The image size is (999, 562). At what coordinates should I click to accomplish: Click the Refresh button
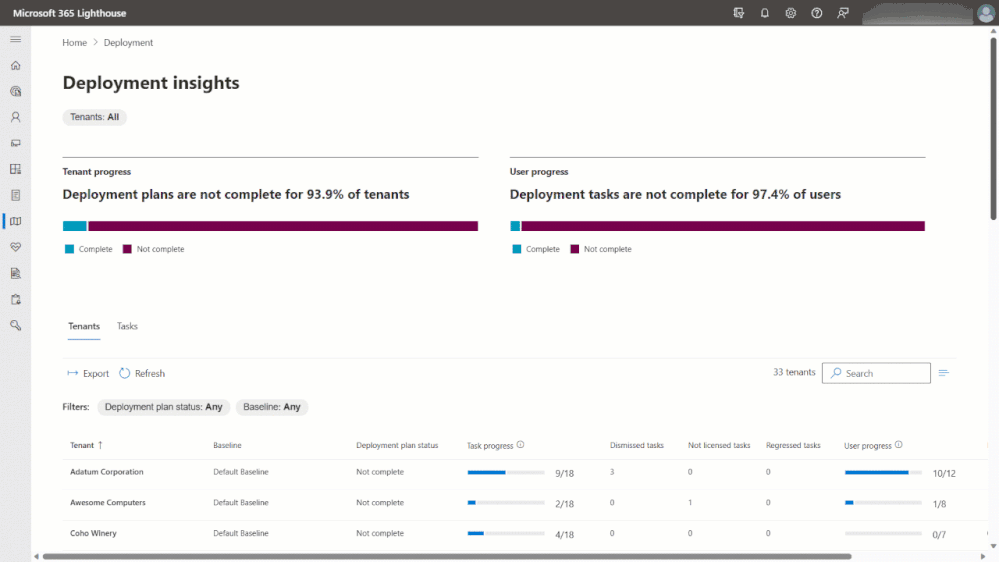tap(142, 373)
